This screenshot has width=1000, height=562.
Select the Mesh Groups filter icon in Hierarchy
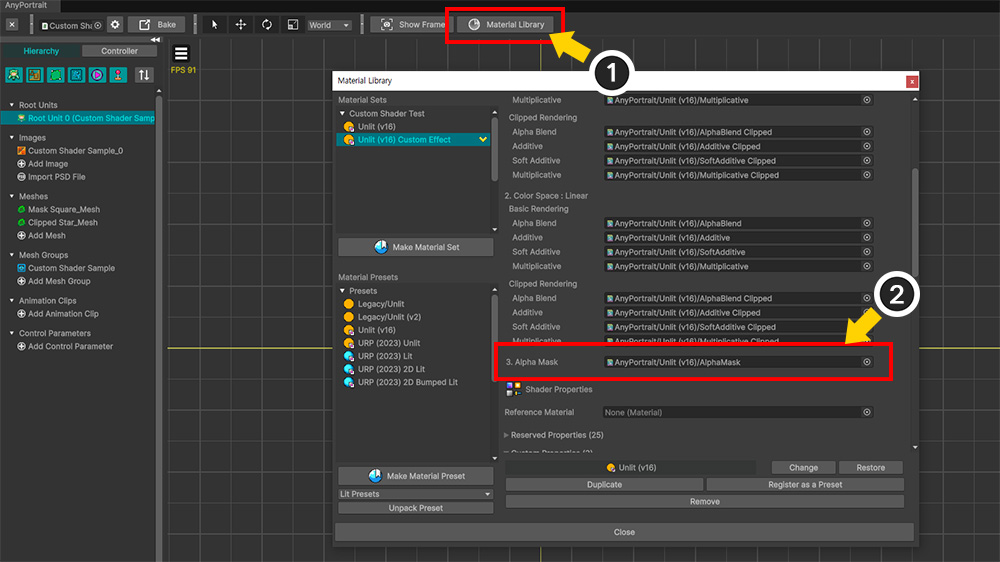click(x=77, y=75)
